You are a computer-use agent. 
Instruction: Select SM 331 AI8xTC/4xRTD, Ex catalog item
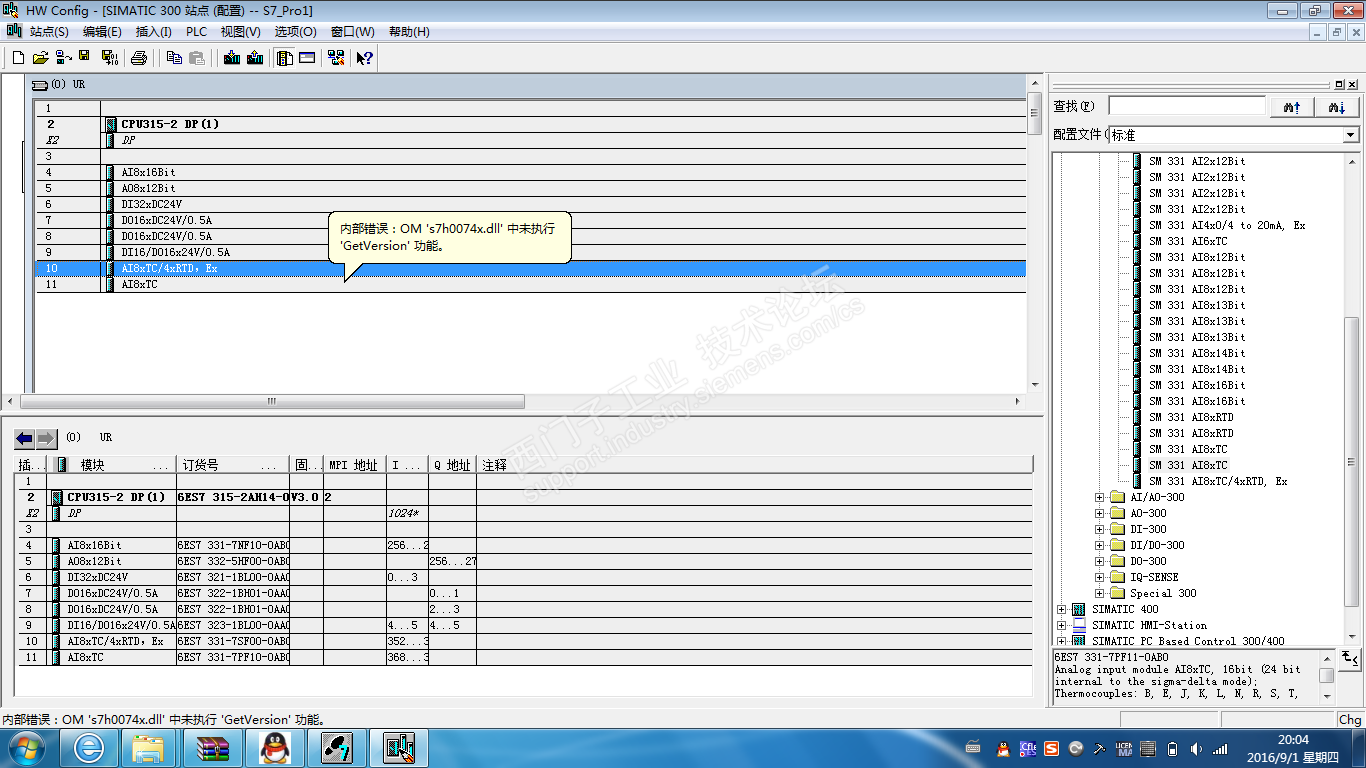pos(1218,481)
